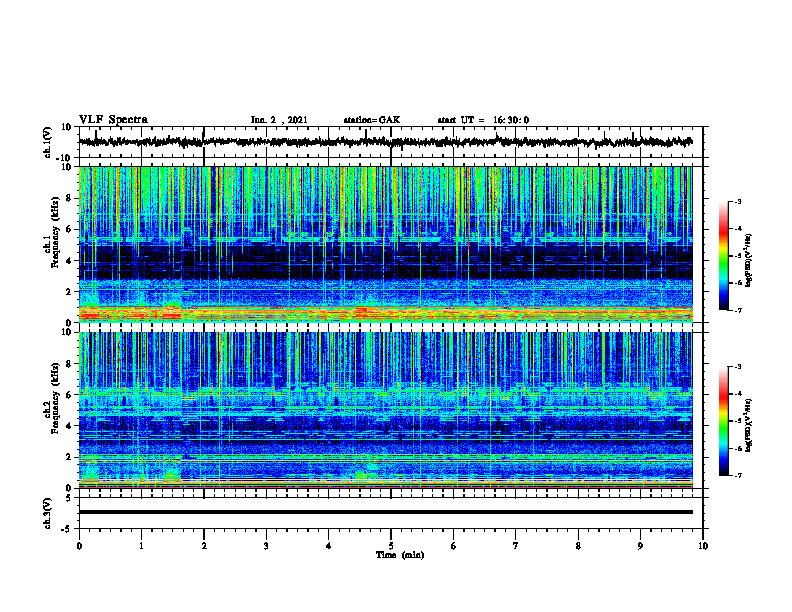
Task: Click the time axis tick label "4"
Action: coord(329,546)
